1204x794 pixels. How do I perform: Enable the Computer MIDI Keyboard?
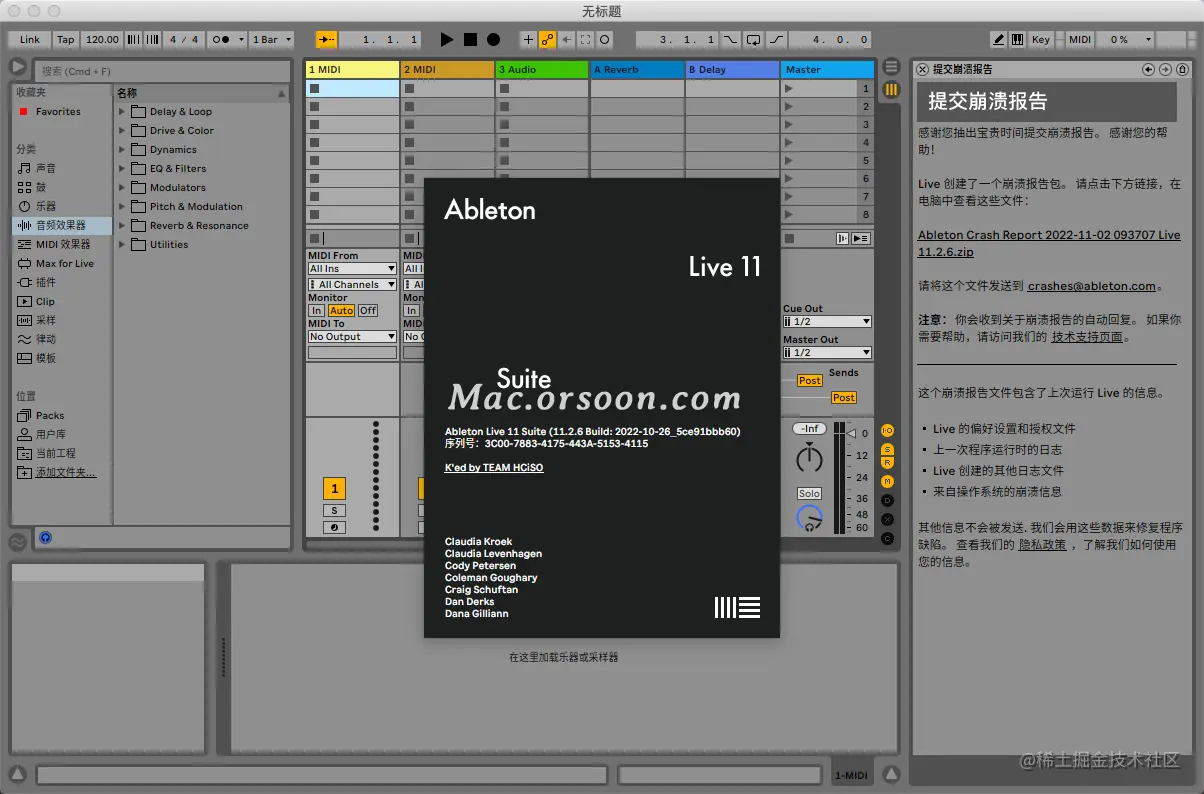1017,40
